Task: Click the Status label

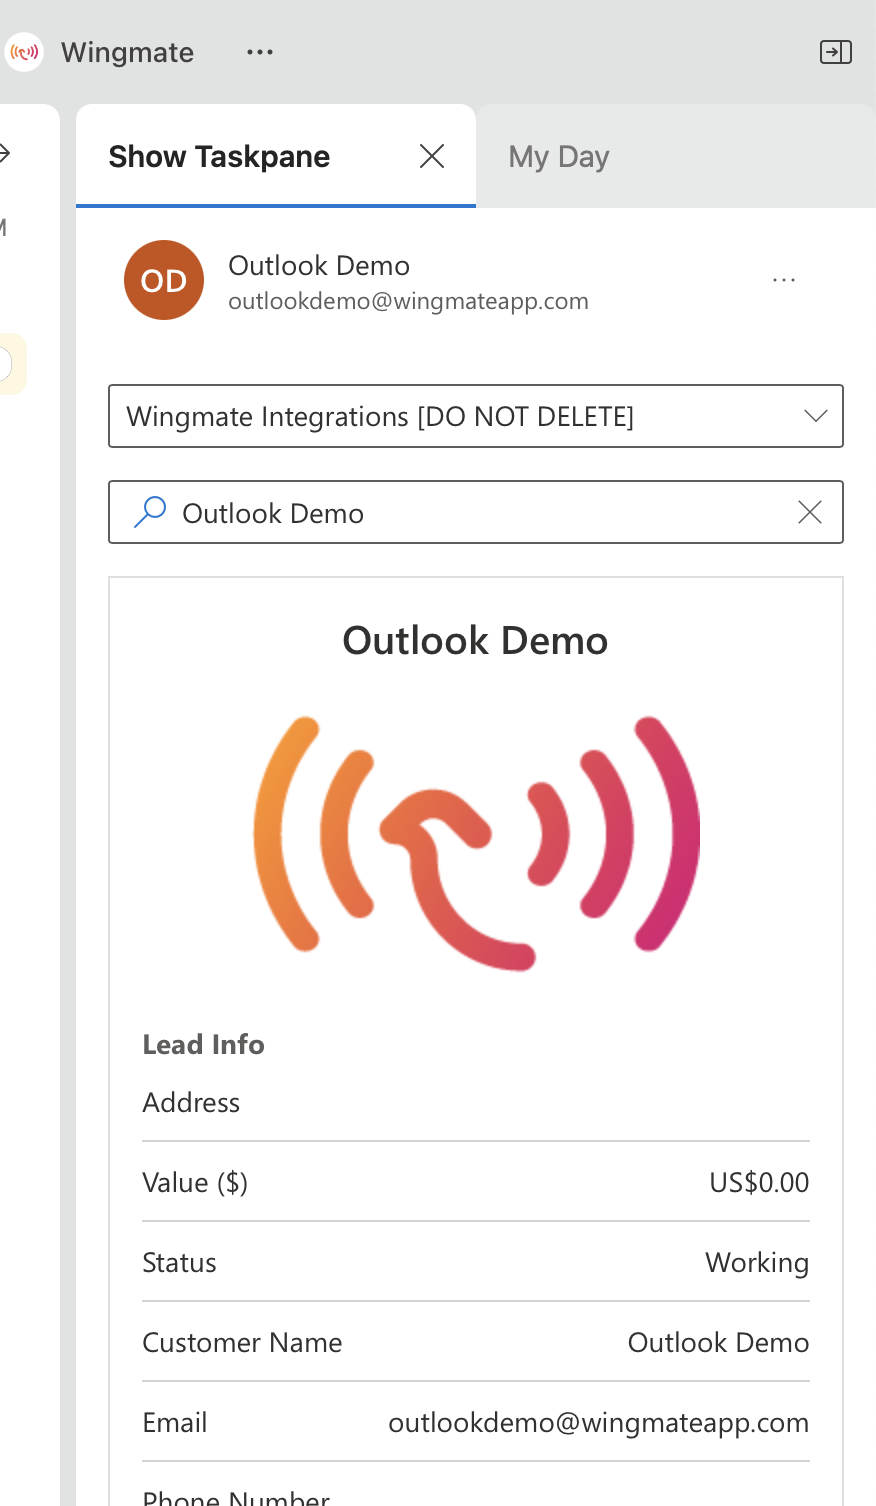Action: click(179, 1262)
